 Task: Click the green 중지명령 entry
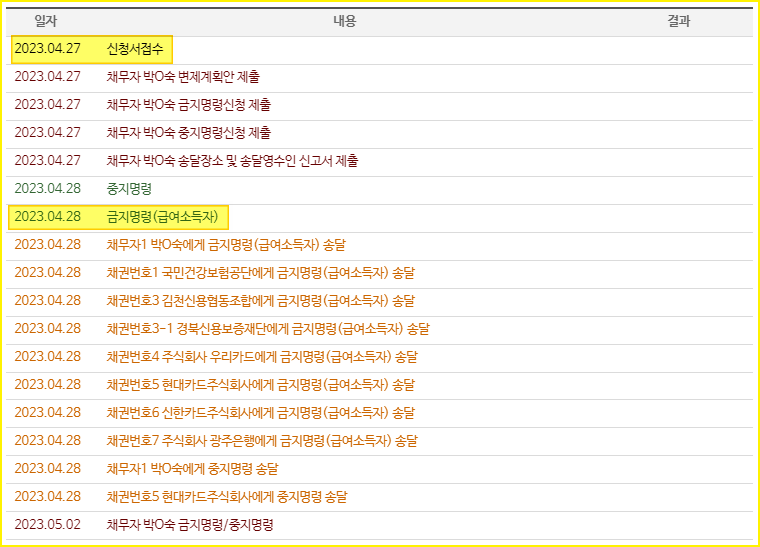129,188
